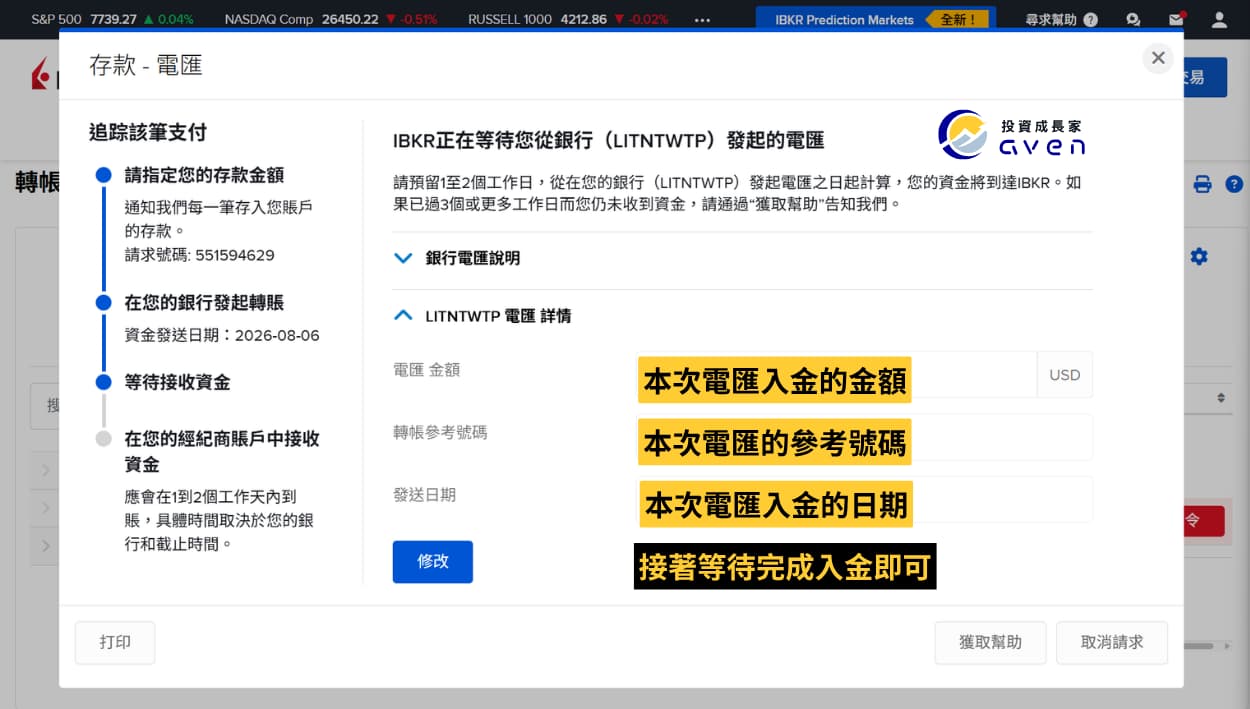Screen dimensions: 1250x709
Task: Open the chat icon in top bar
Action: tap(1132, 19)
